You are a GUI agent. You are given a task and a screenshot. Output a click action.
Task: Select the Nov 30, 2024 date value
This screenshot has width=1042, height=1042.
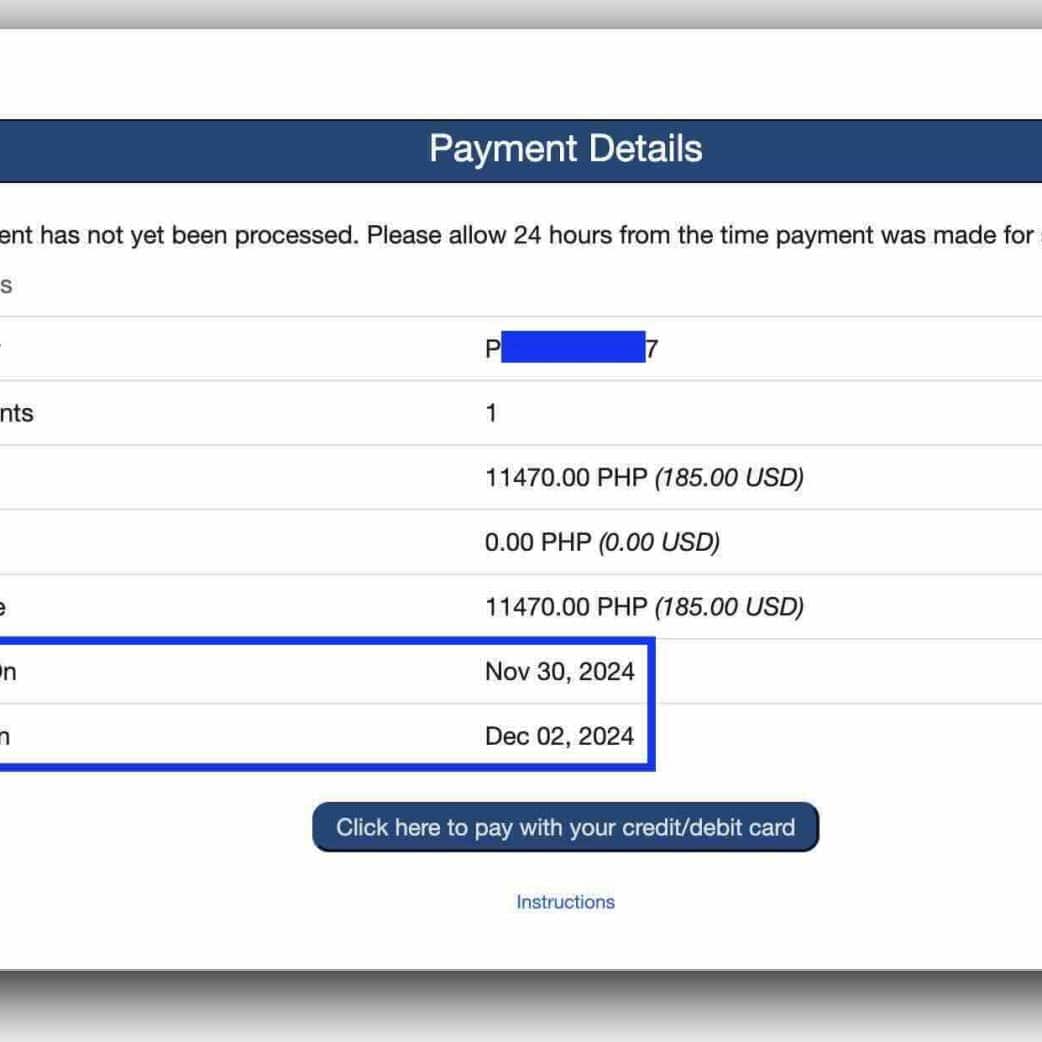click(x=559, y=672)
